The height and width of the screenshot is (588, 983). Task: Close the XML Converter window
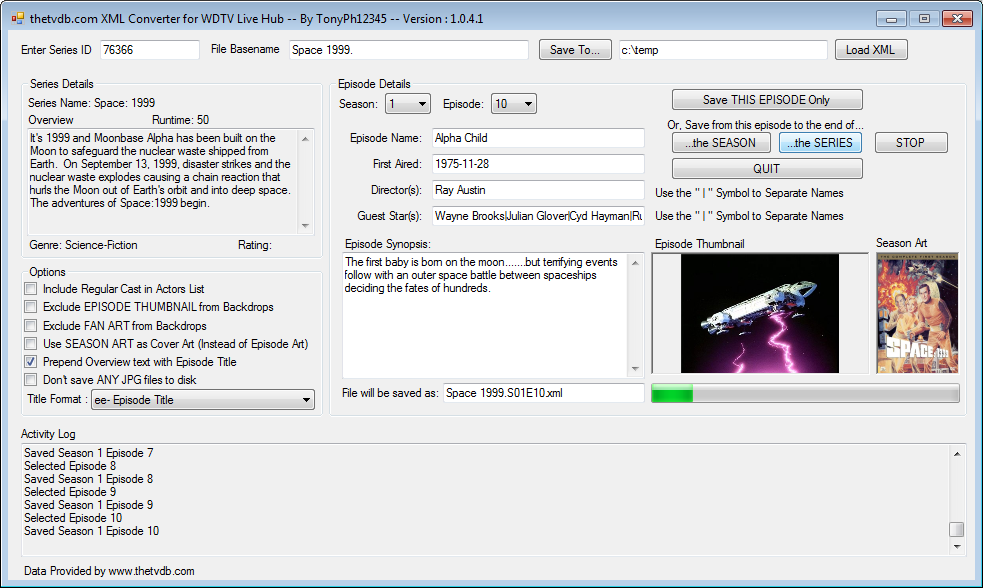957,19
